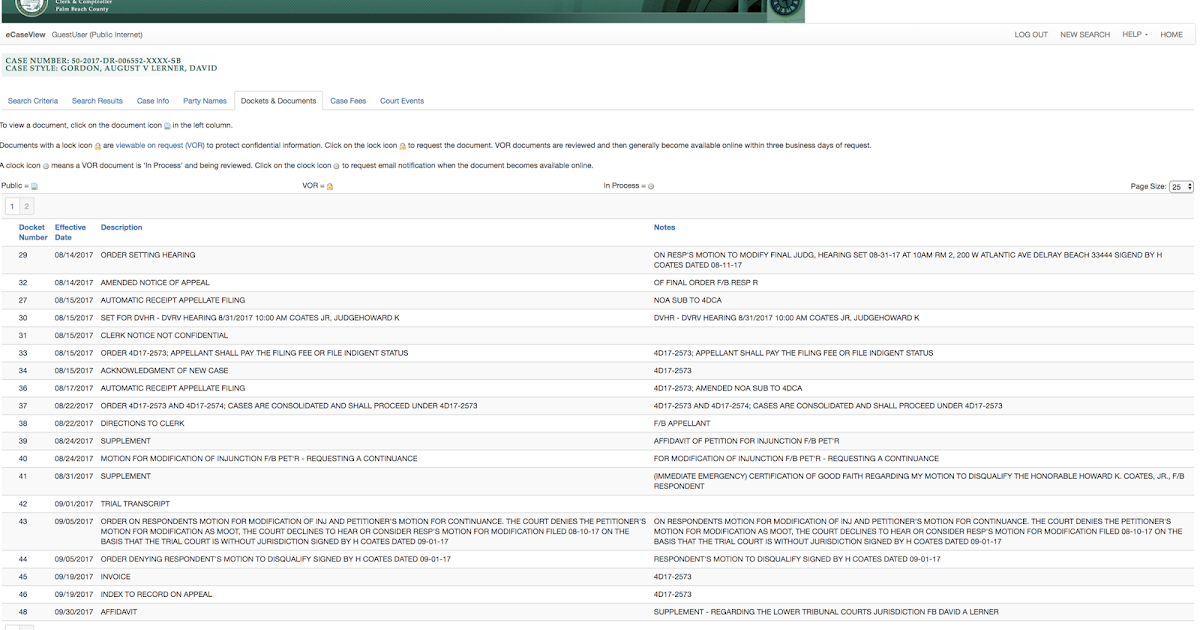The width and height of the screenshot is (1200, 630).
Task: Click the IMMEDIATE EMERGENCY certification note
Action: click(x=919, y=481)
